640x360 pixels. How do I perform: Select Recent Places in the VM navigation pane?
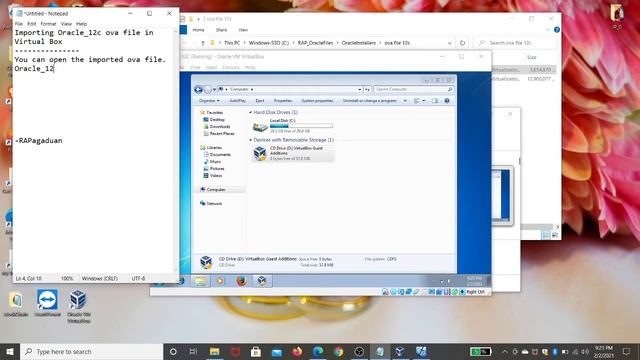[222, 133]
